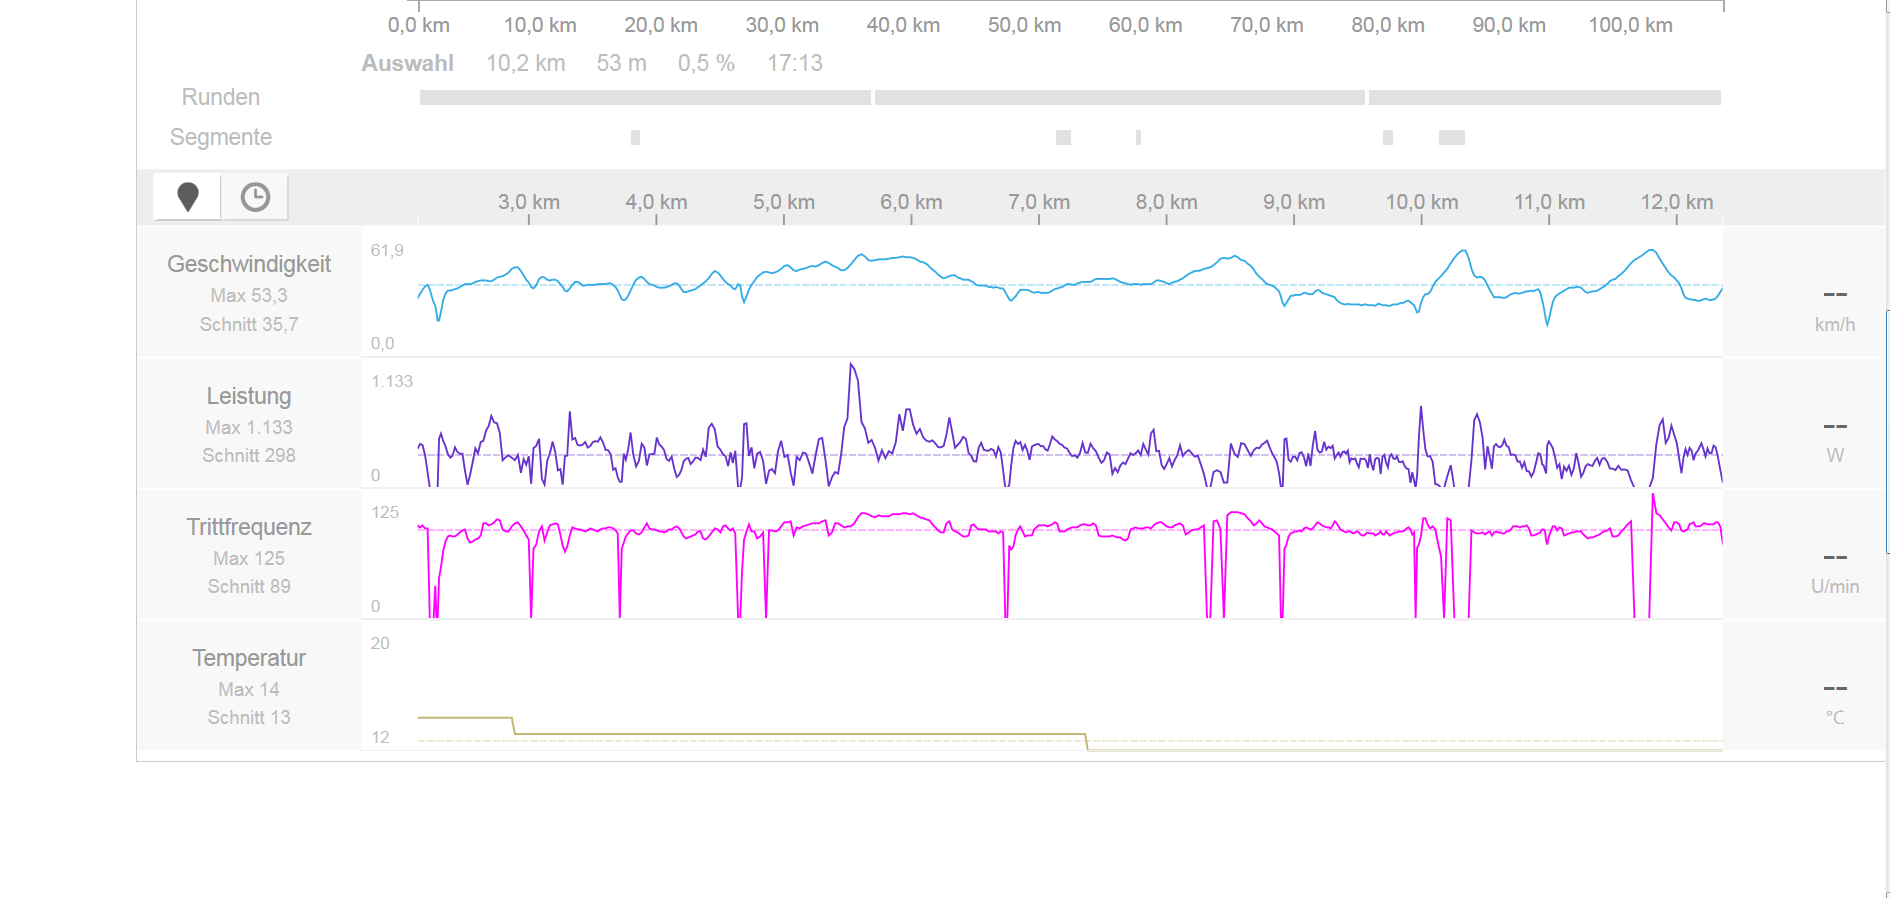The image size is (1890, 898).
Task: Click the widest, last segment marker
Action: tap(1451, 138)
